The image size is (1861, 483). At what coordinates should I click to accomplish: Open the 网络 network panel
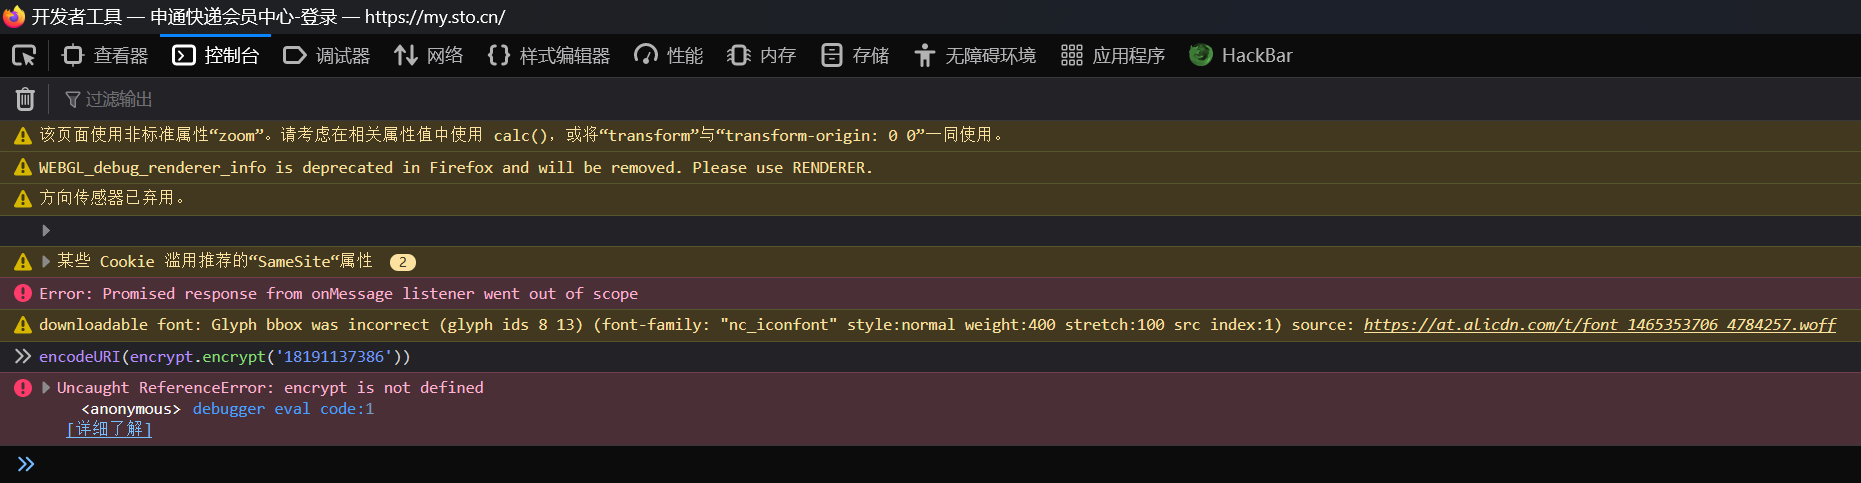point(429,56)
